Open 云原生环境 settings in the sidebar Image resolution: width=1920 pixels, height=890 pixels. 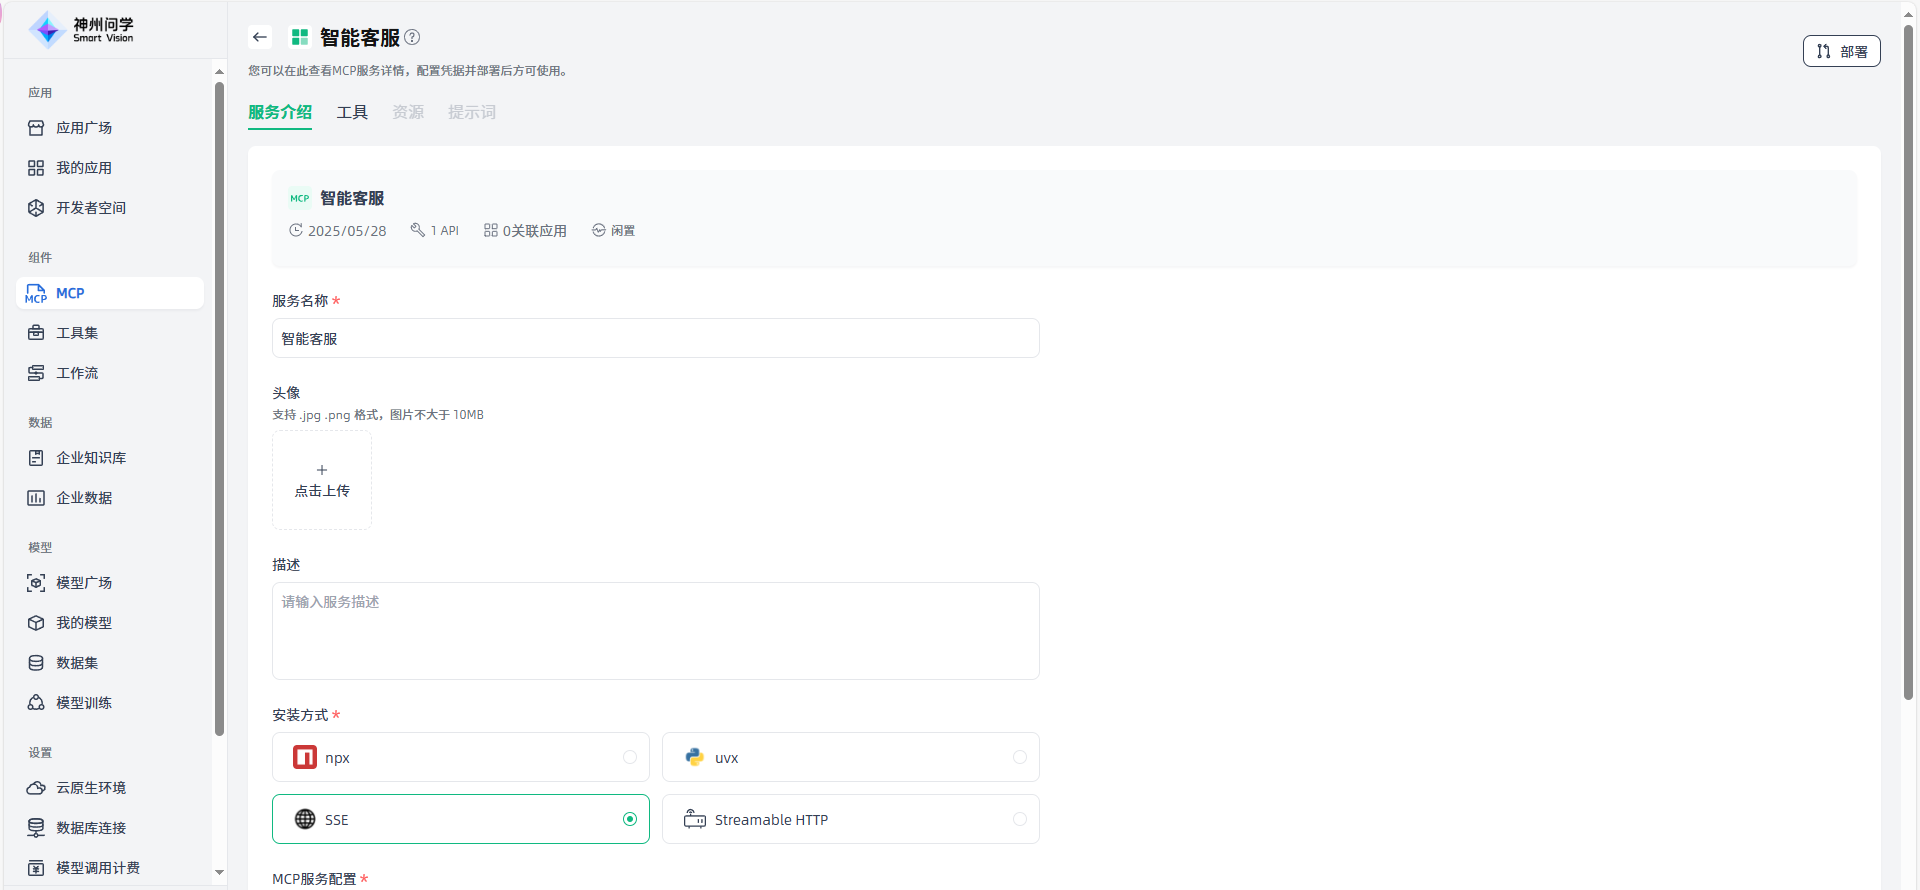[91, 788]
